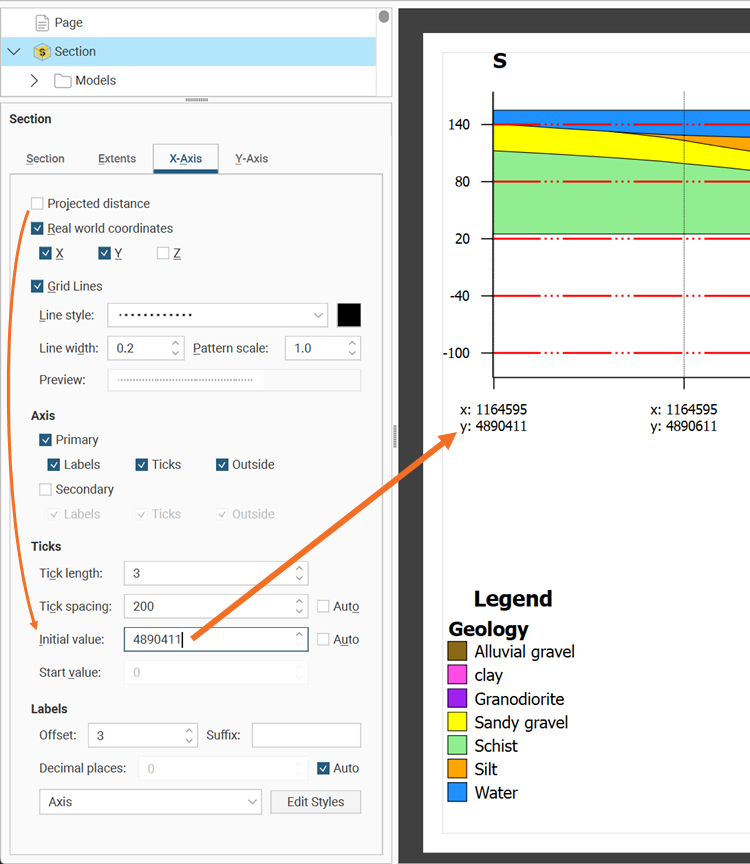This screenshot has height=864, width=750.
Task: Click the Sandy gravel yellow legend swatch
Action: tap(457, 722)
